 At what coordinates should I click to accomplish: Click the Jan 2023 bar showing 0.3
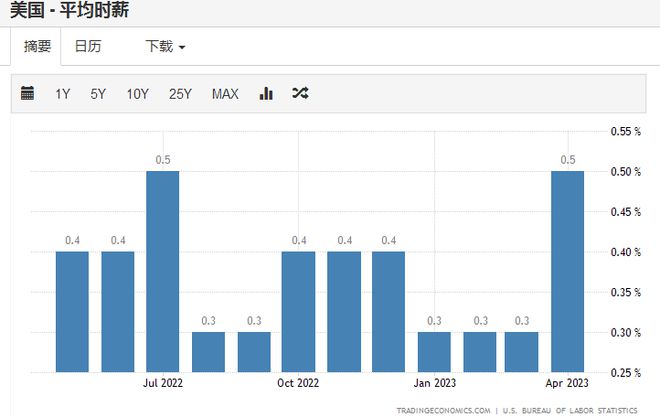tap(434, 352)
